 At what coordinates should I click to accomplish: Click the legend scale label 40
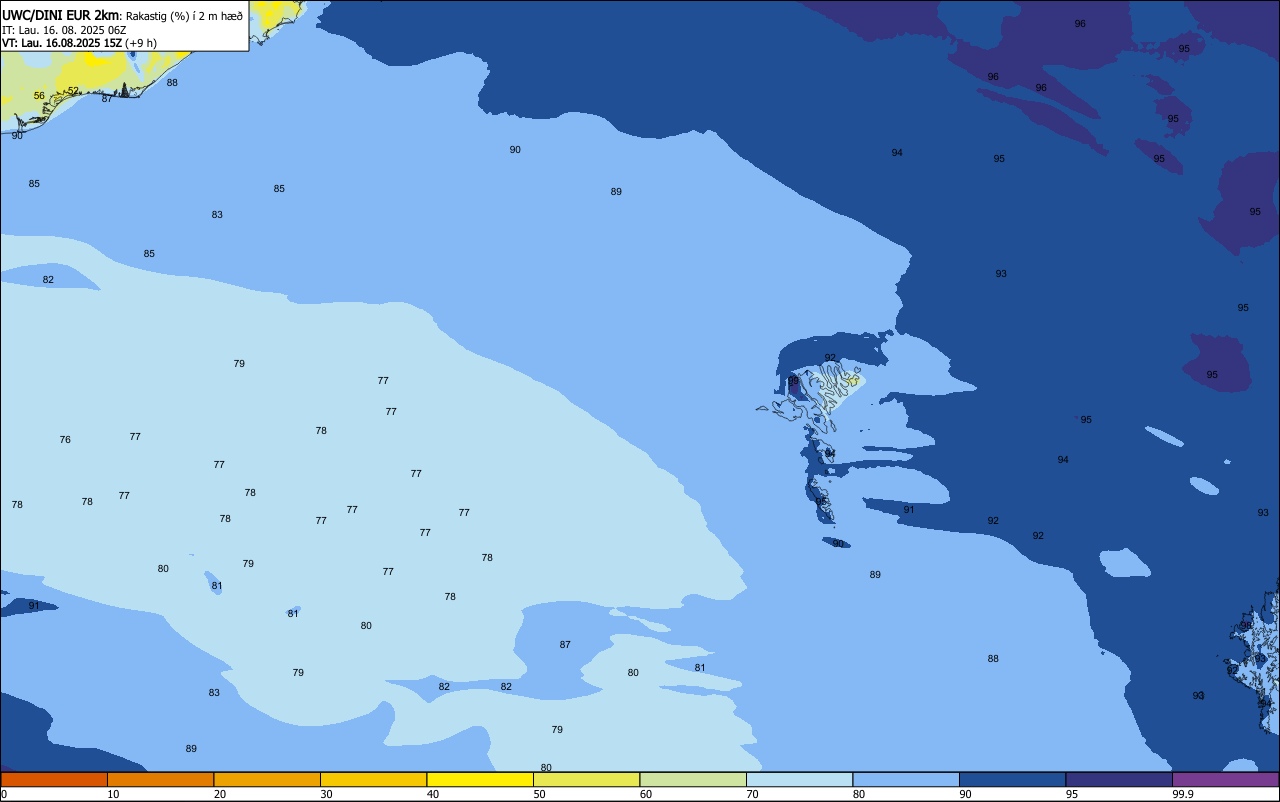(433, 794)
